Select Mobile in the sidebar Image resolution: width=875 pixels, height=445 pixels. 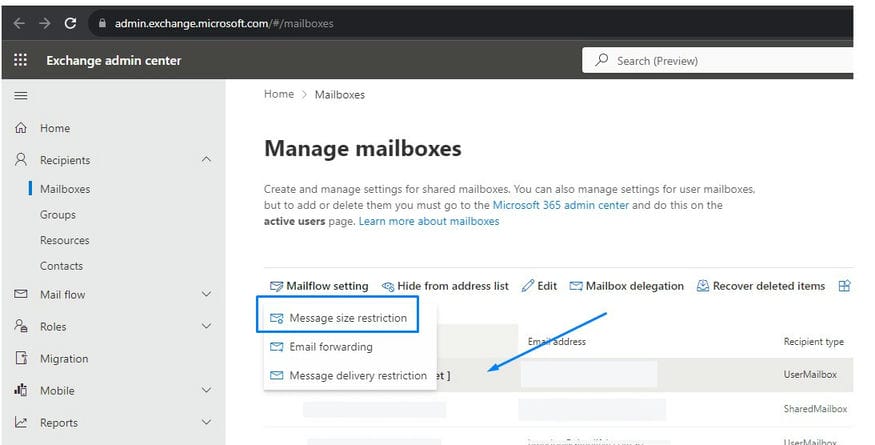[57, 390]
